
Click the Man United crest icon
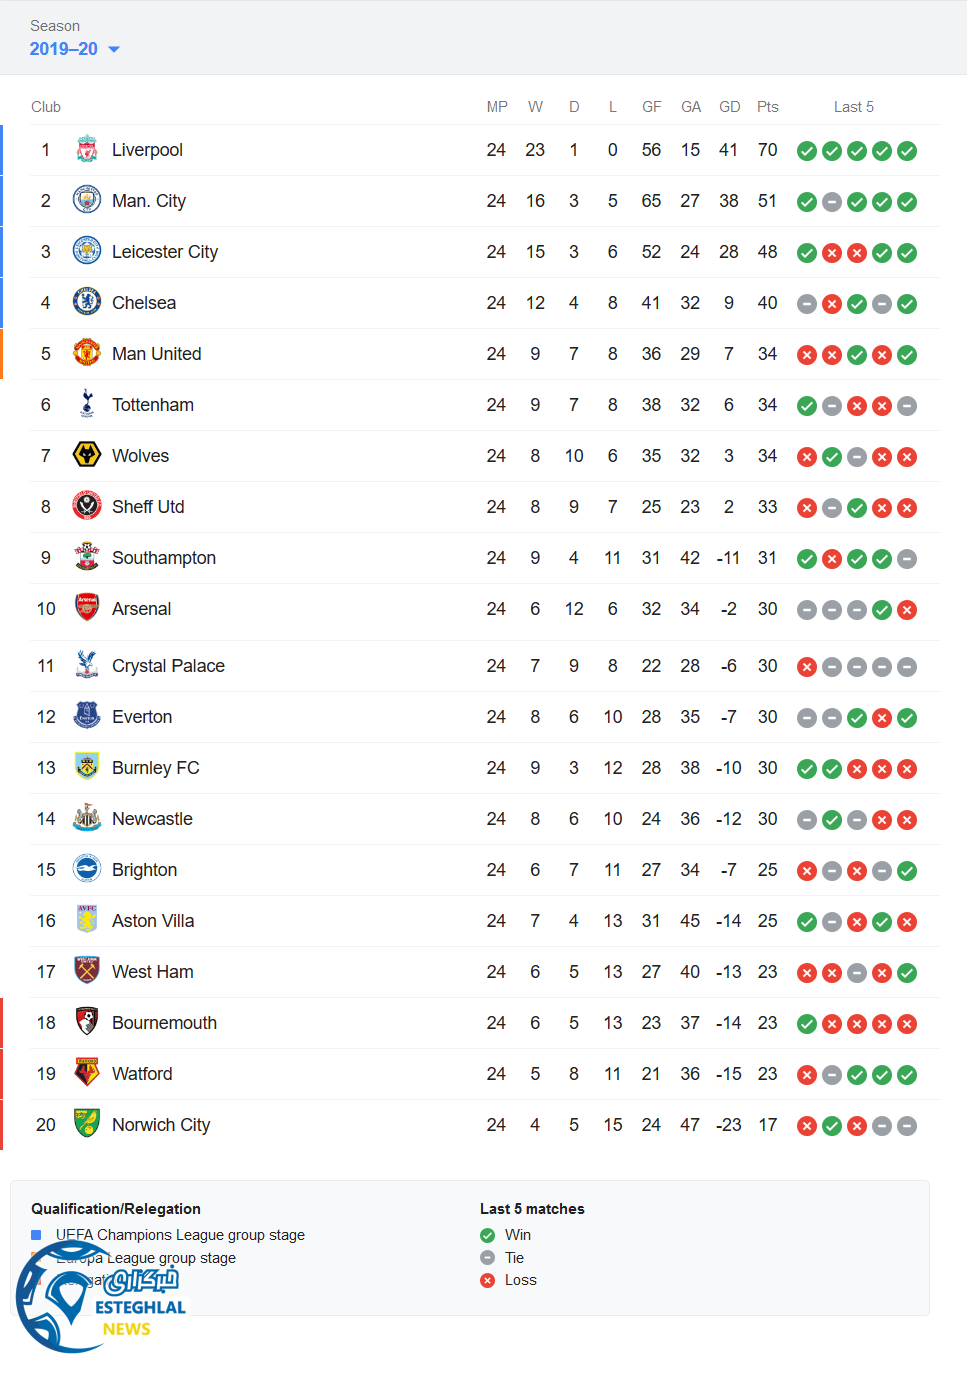point(87,354)
